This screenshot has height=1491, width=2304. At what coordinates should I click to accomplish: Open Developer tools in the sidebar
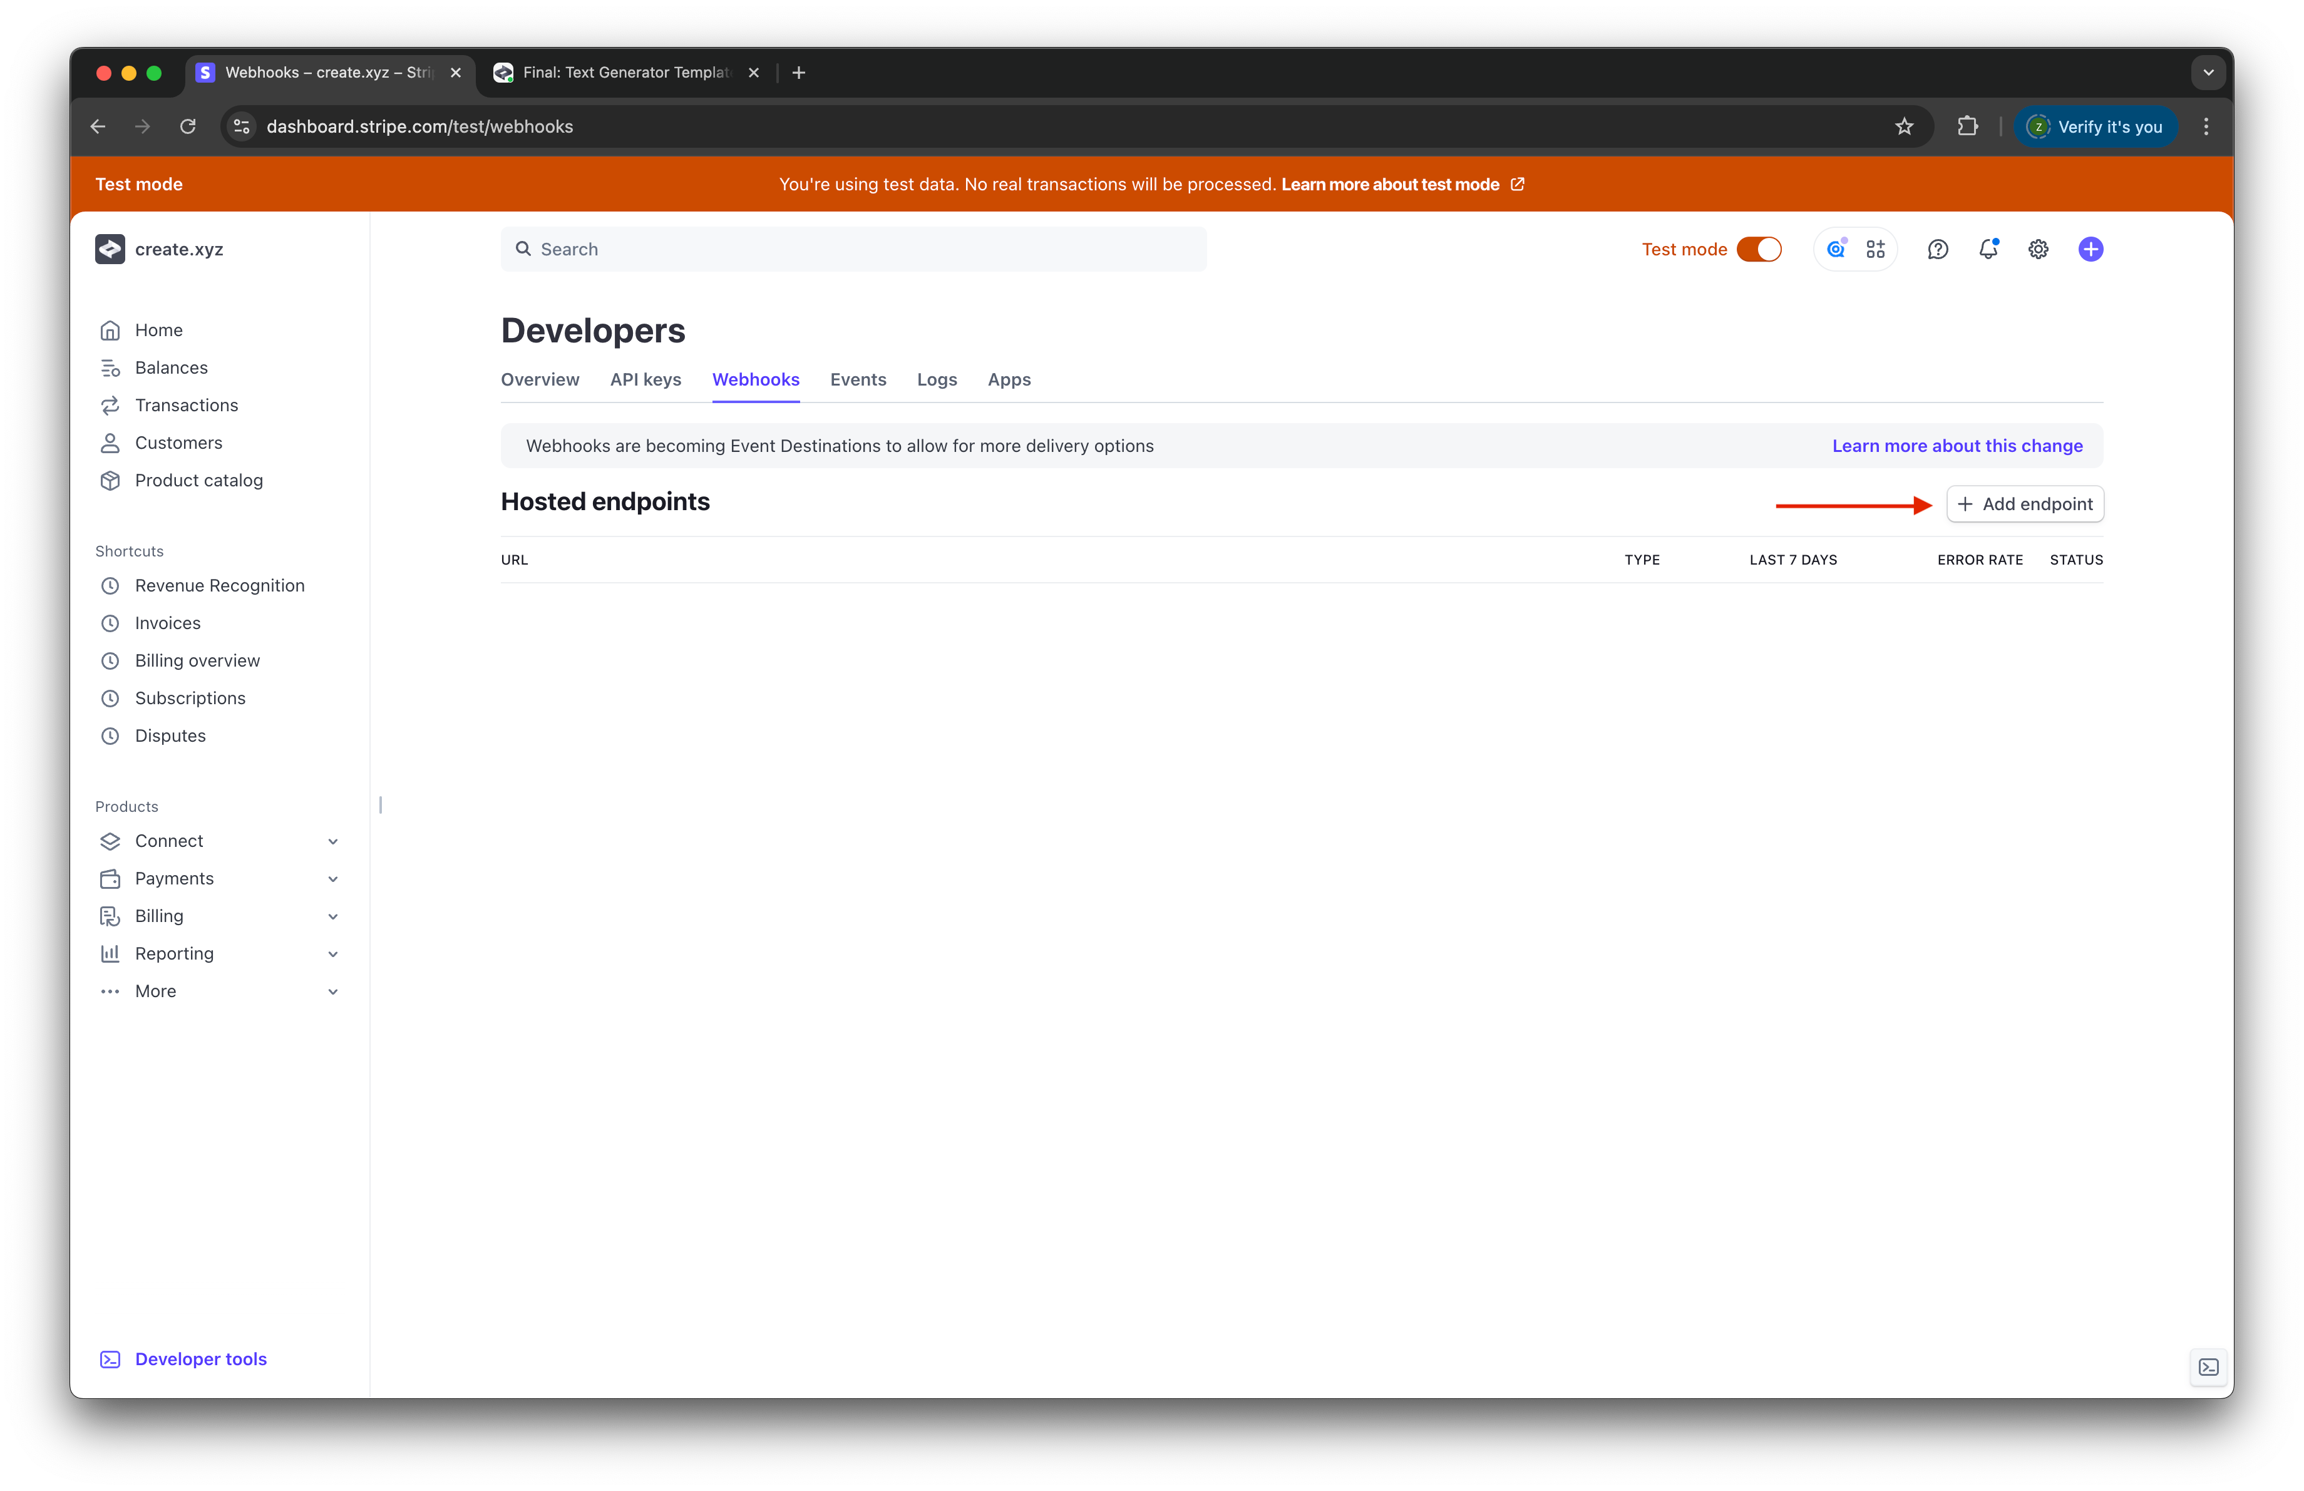[200, 1359]
